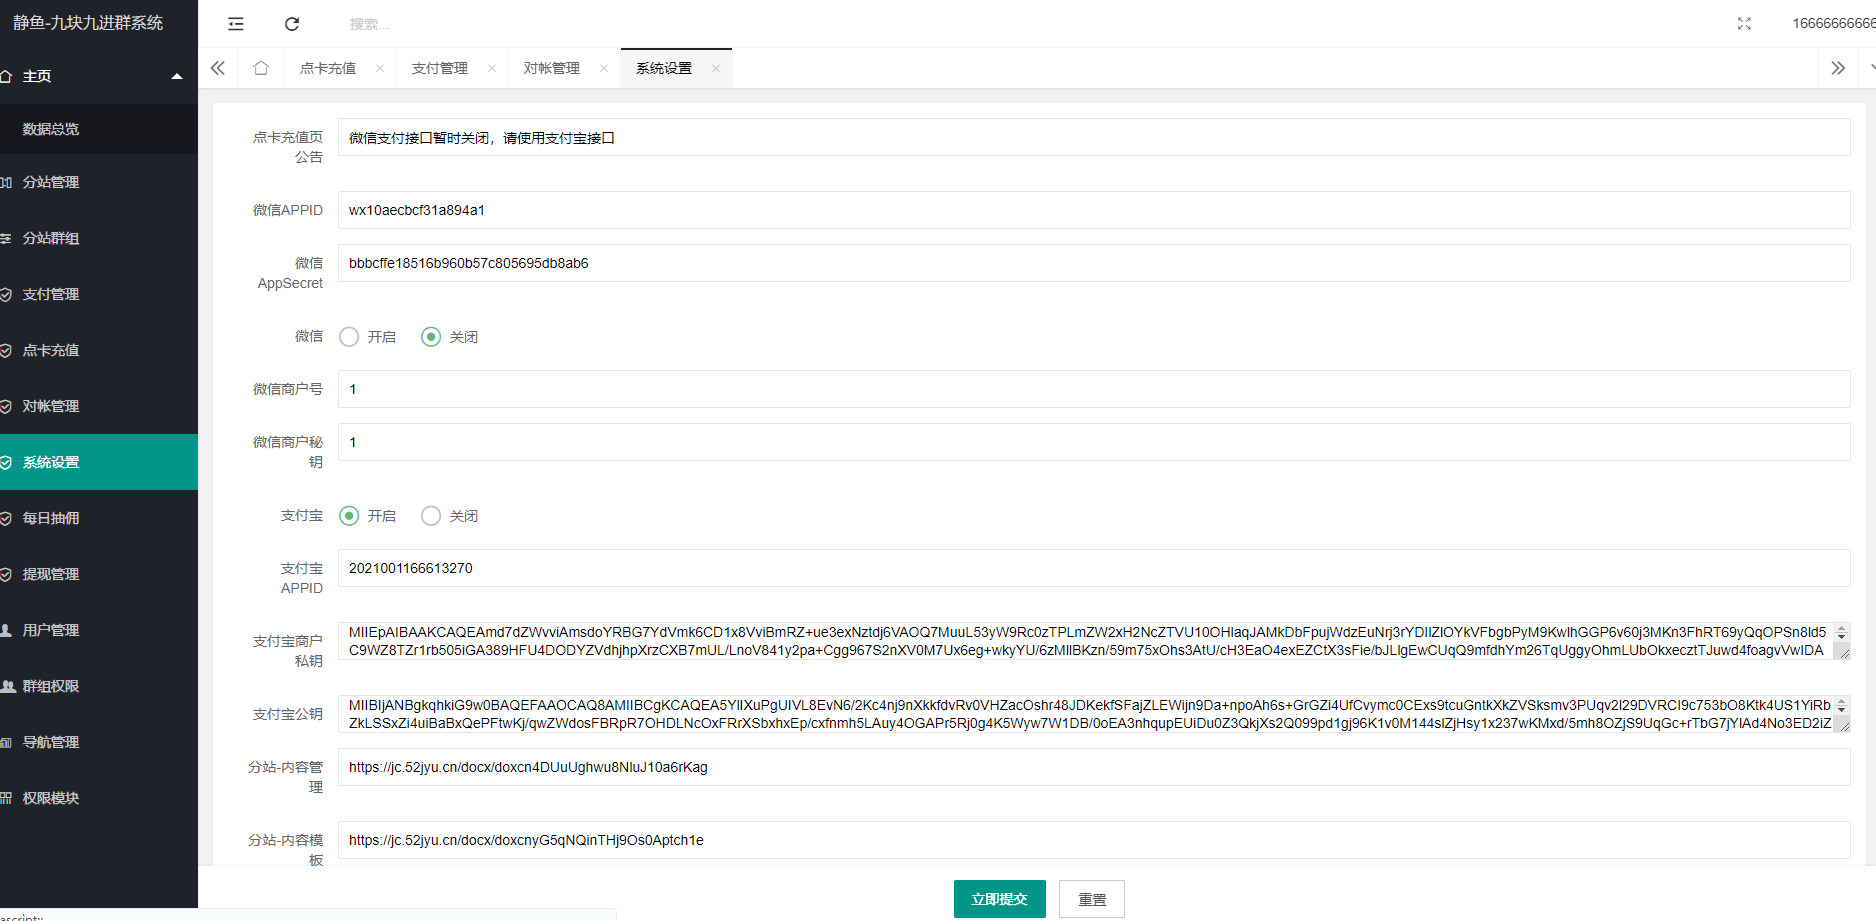1876x921 pixels.
Task: Open 用户管理 in the sidebar
Action: (51, 630)
